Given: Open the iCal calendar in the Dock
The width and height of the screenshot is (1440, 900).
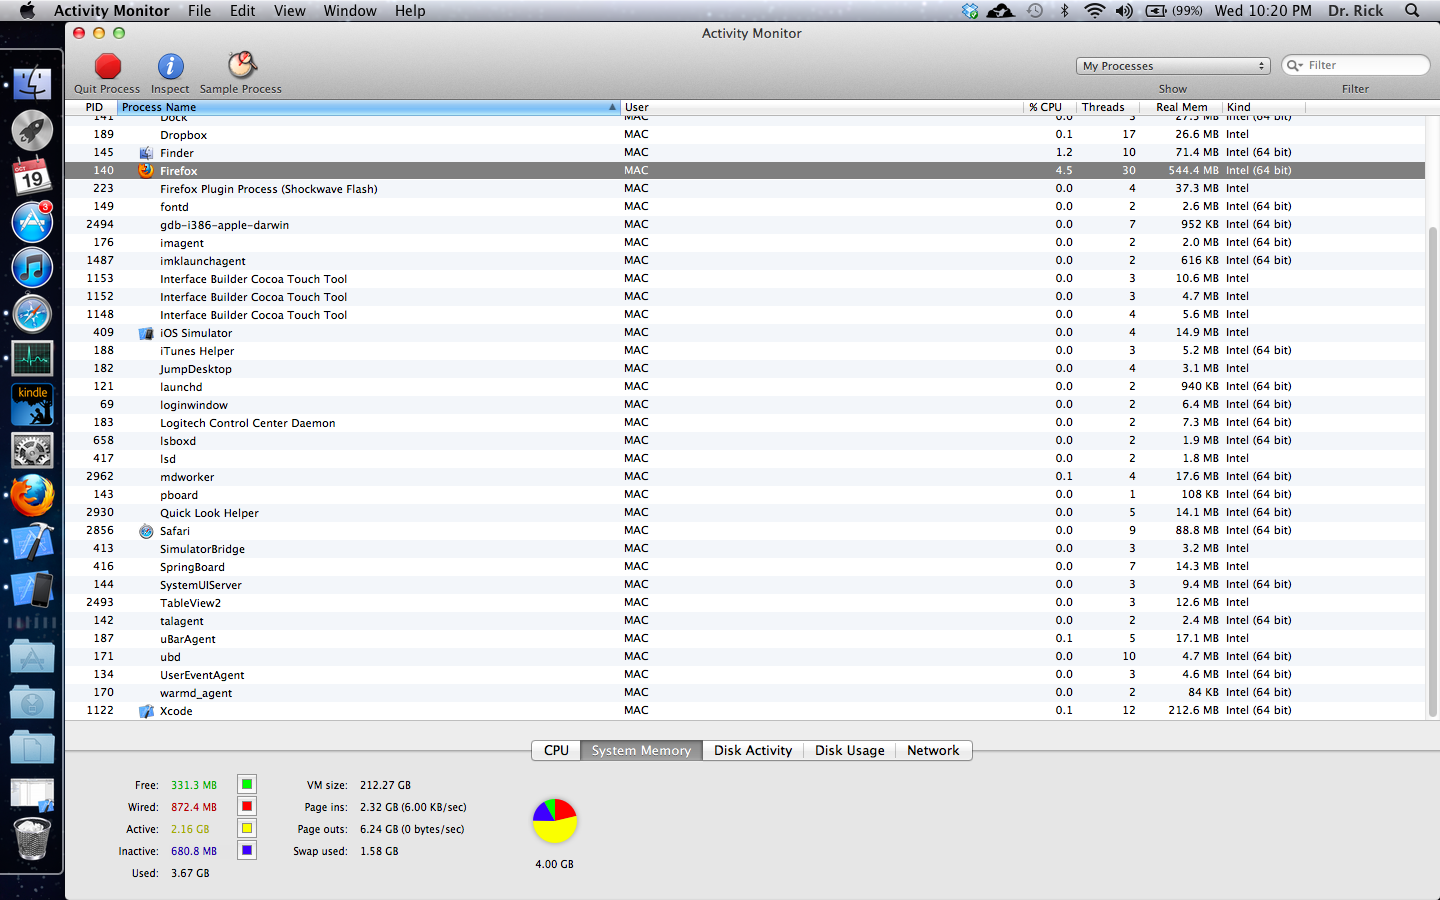Looking at the screenshot, I should click(32, 176).
